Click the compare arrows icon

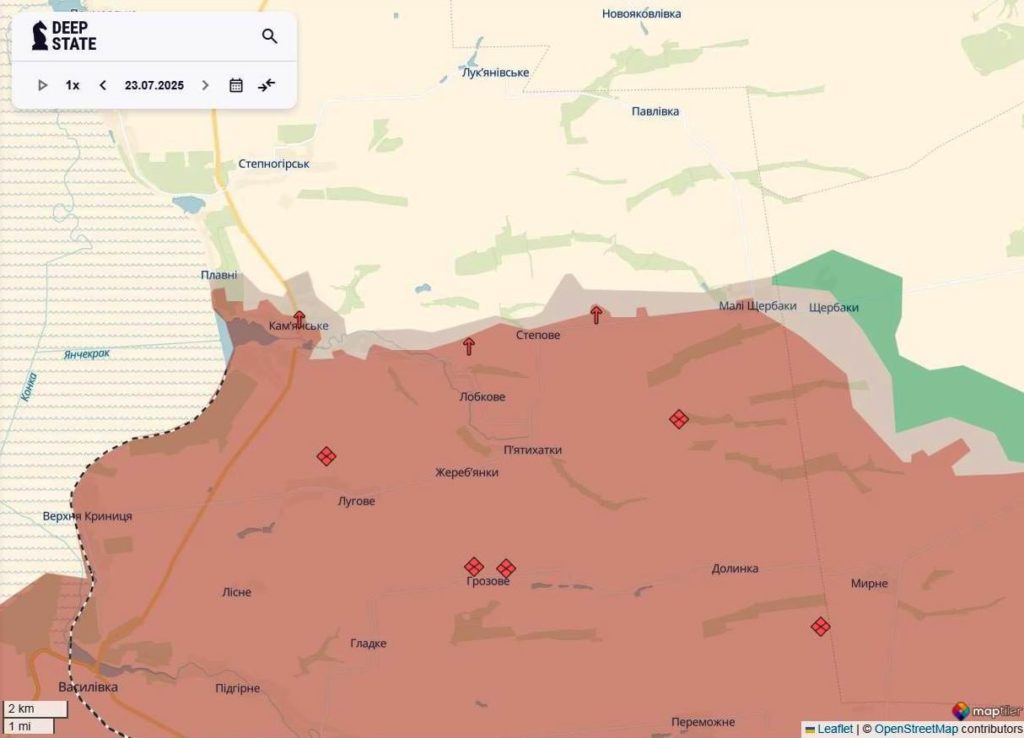click(266, 86)
